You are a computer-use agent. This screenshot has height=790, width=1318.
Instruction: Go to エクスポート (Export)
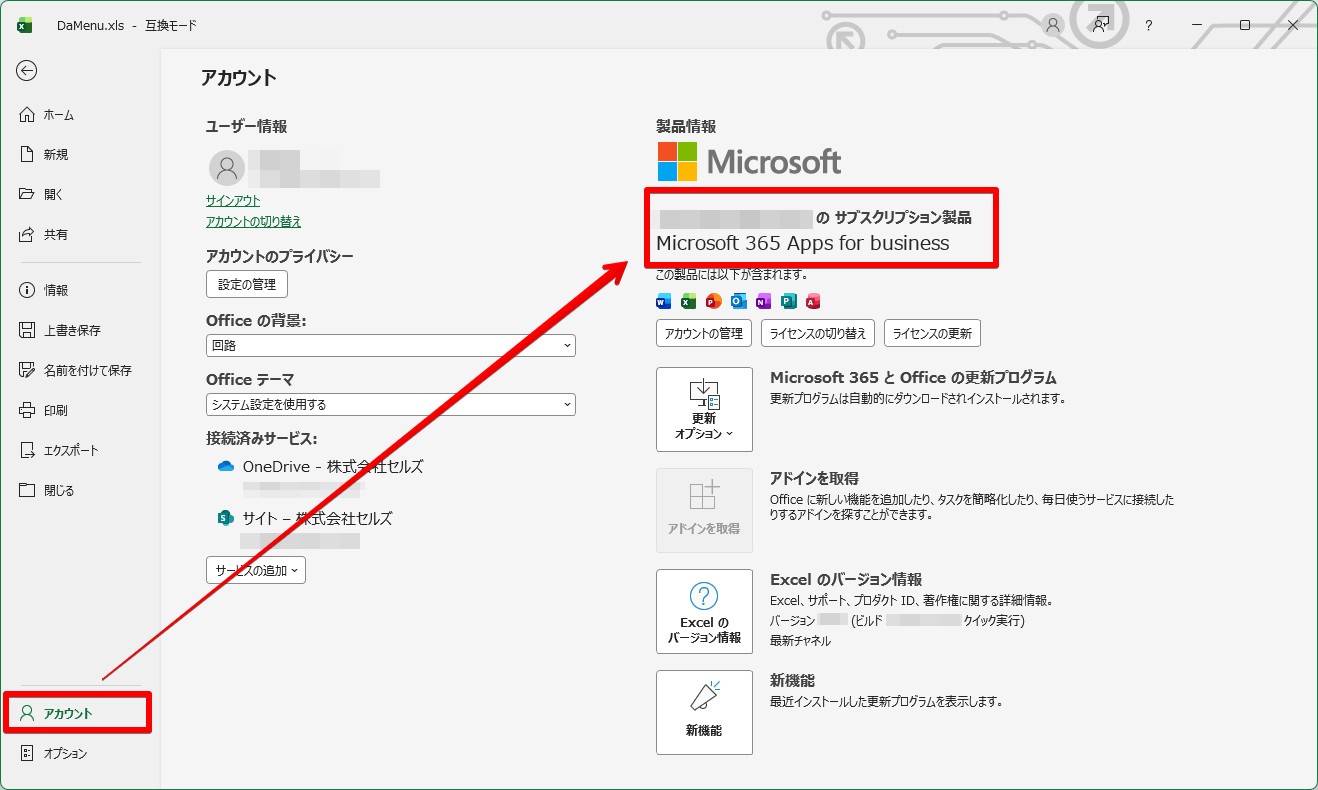(x=60, y=450)
